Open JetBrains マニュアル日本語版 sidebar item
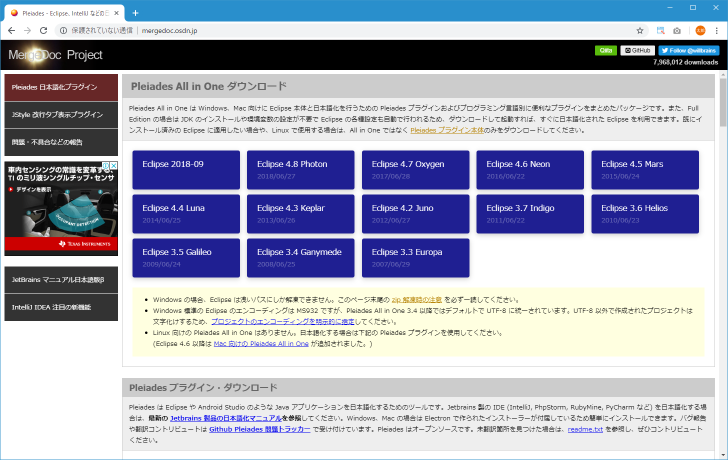 pos(61,280)
